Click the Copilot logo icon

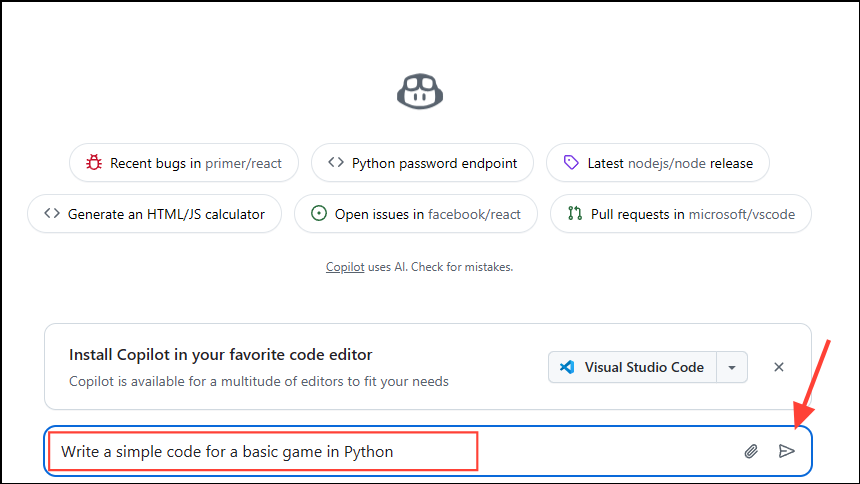click(420, 90)
